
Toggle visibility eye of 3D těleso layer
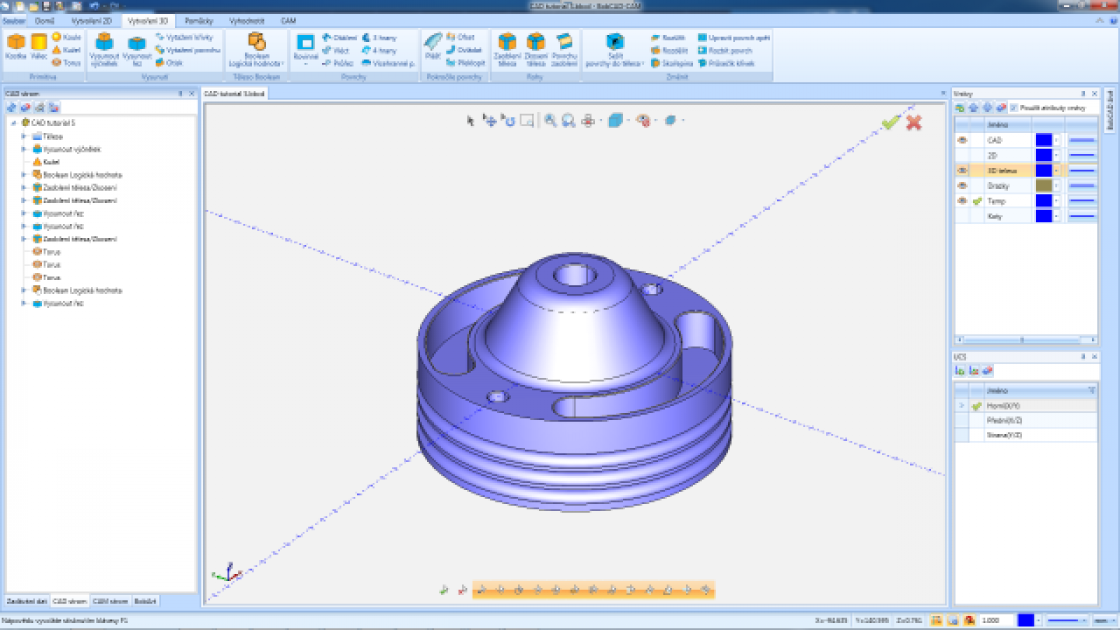(962, 170)
